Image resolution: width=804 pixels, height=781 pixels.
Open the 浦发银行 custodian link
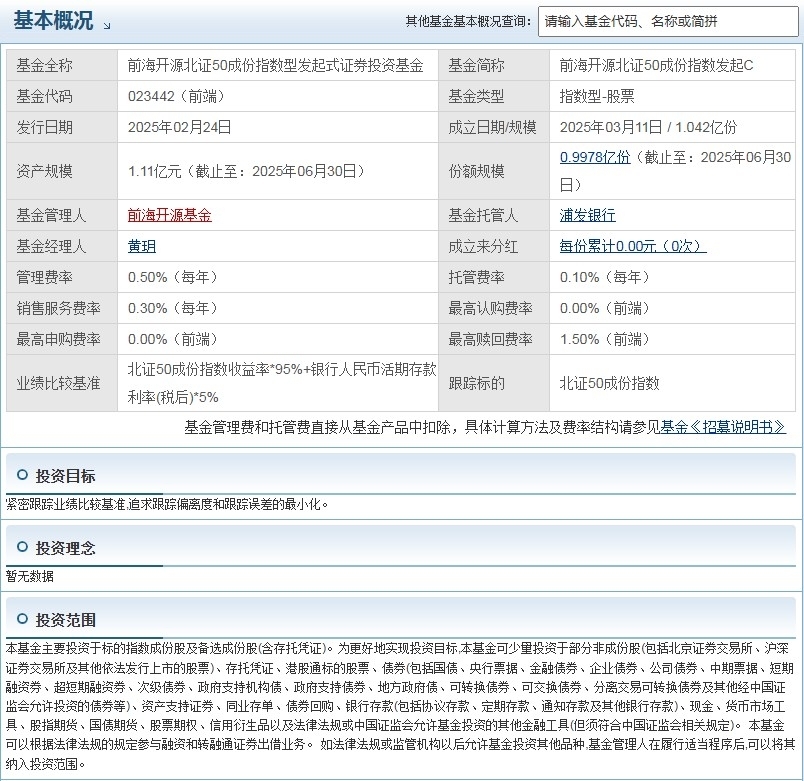(588, 215)
